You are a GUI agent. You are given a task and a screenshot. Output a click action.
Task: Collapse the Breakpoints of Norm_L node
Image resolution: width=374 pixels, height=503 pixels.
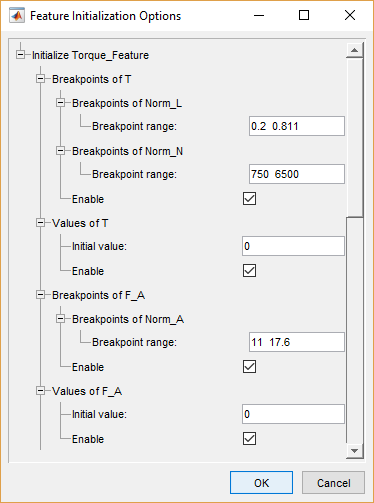pyautogui.click(x=60, y=103)
